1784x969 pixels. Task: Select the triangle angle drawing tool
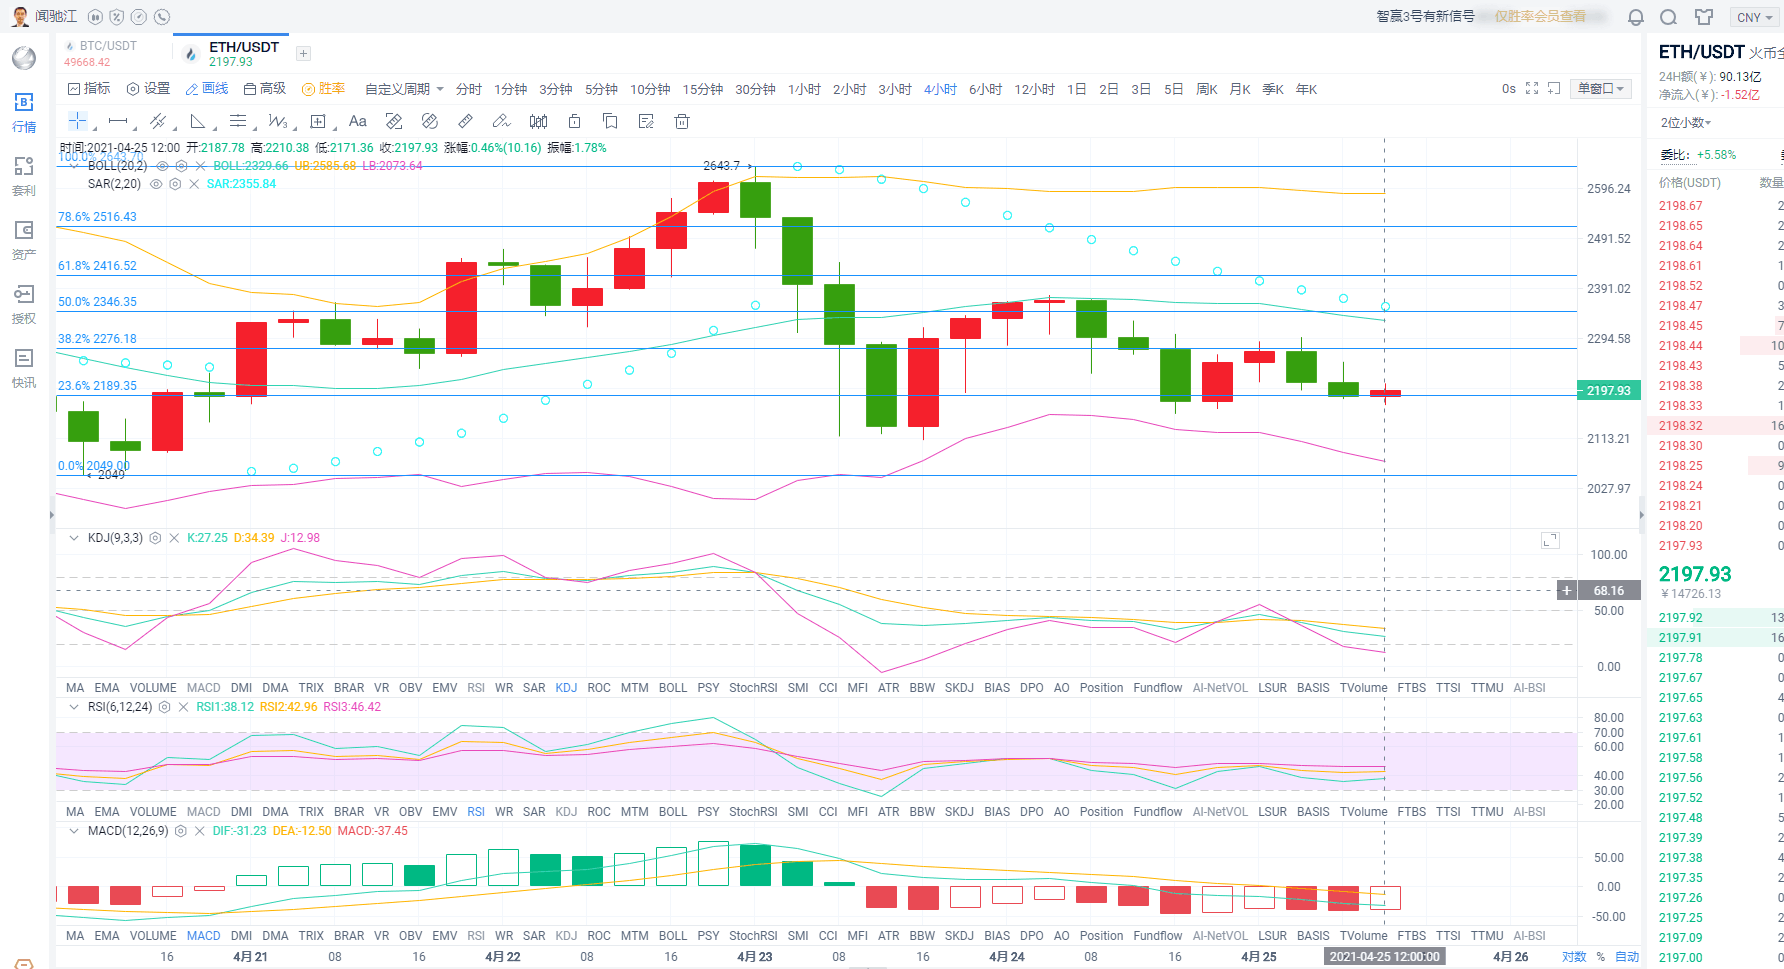tap(198, 121)
